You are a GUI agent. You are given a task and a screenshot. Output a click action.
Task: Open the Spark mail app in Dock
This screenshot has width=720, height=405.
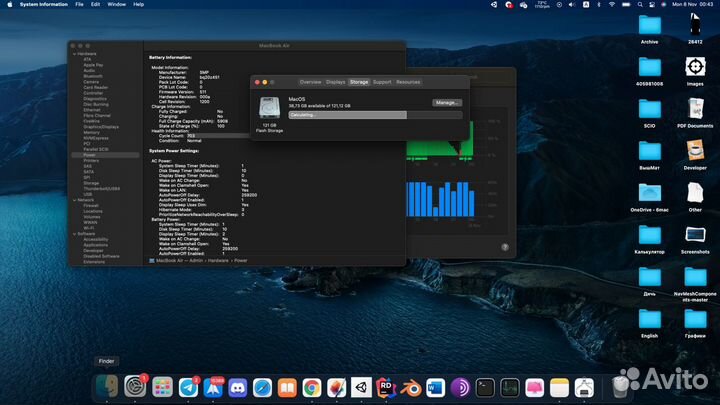tap(213, 388)
